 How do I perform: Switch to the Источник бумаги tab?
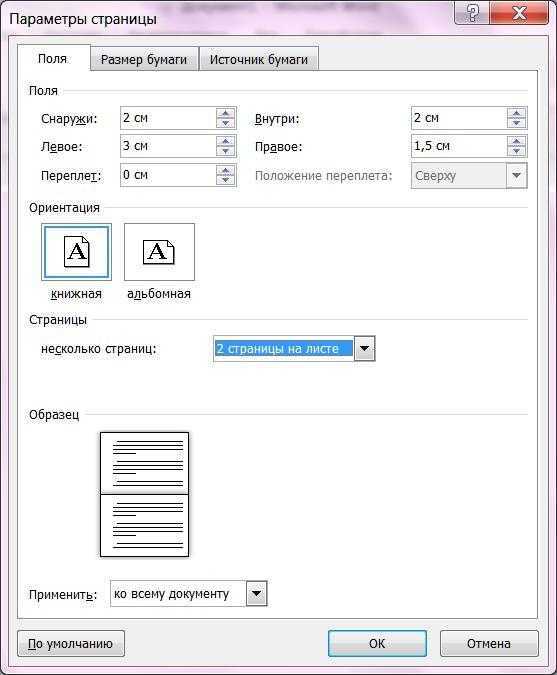pos(259,59)
